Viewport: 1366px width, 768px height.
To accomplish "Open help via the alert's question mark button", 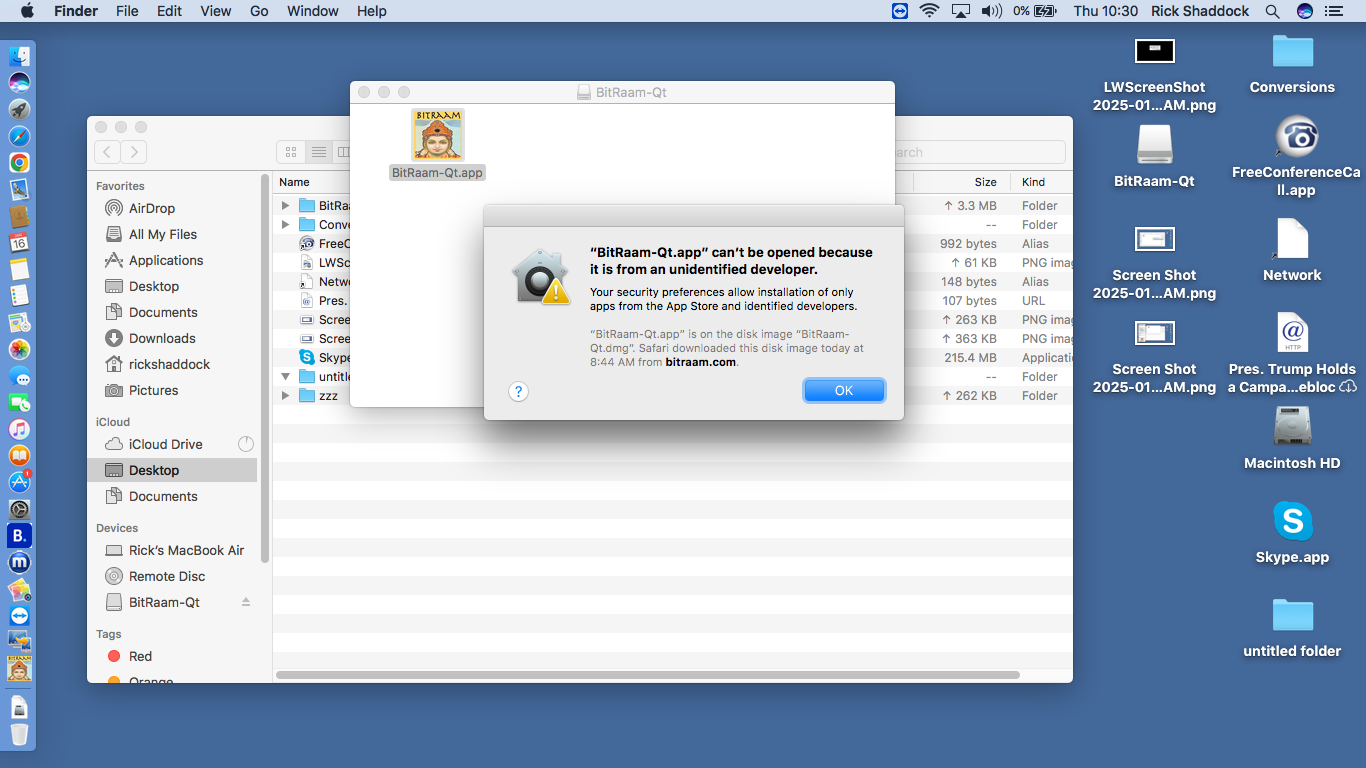I will pos(518,391).
